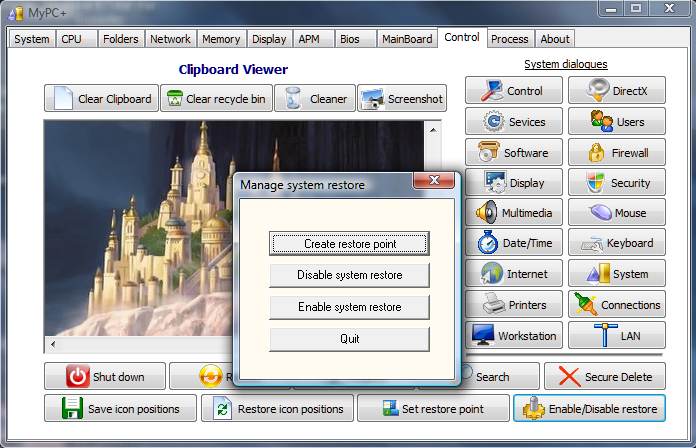Open the Connections dialogue
The image size is (696, 448).
click(617, 305)
